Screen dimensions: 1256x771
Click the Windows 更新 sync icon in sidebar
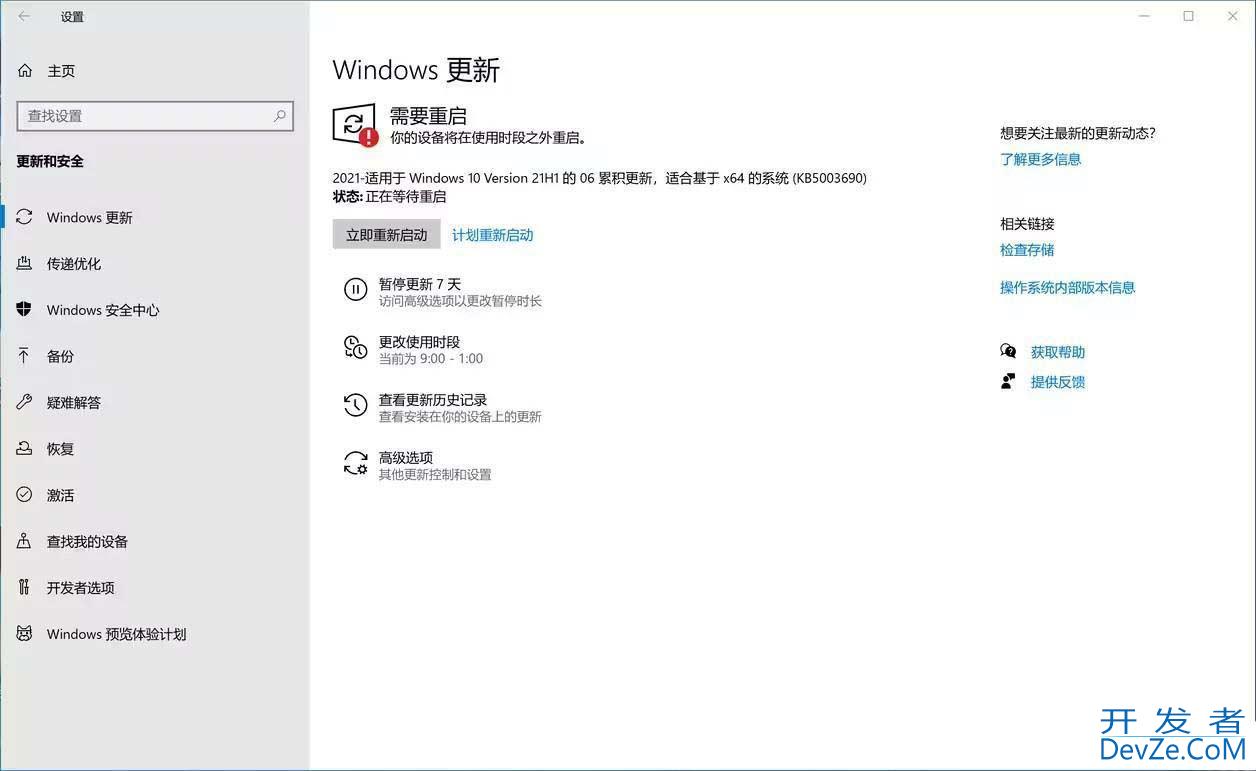(x=25, y=217)
